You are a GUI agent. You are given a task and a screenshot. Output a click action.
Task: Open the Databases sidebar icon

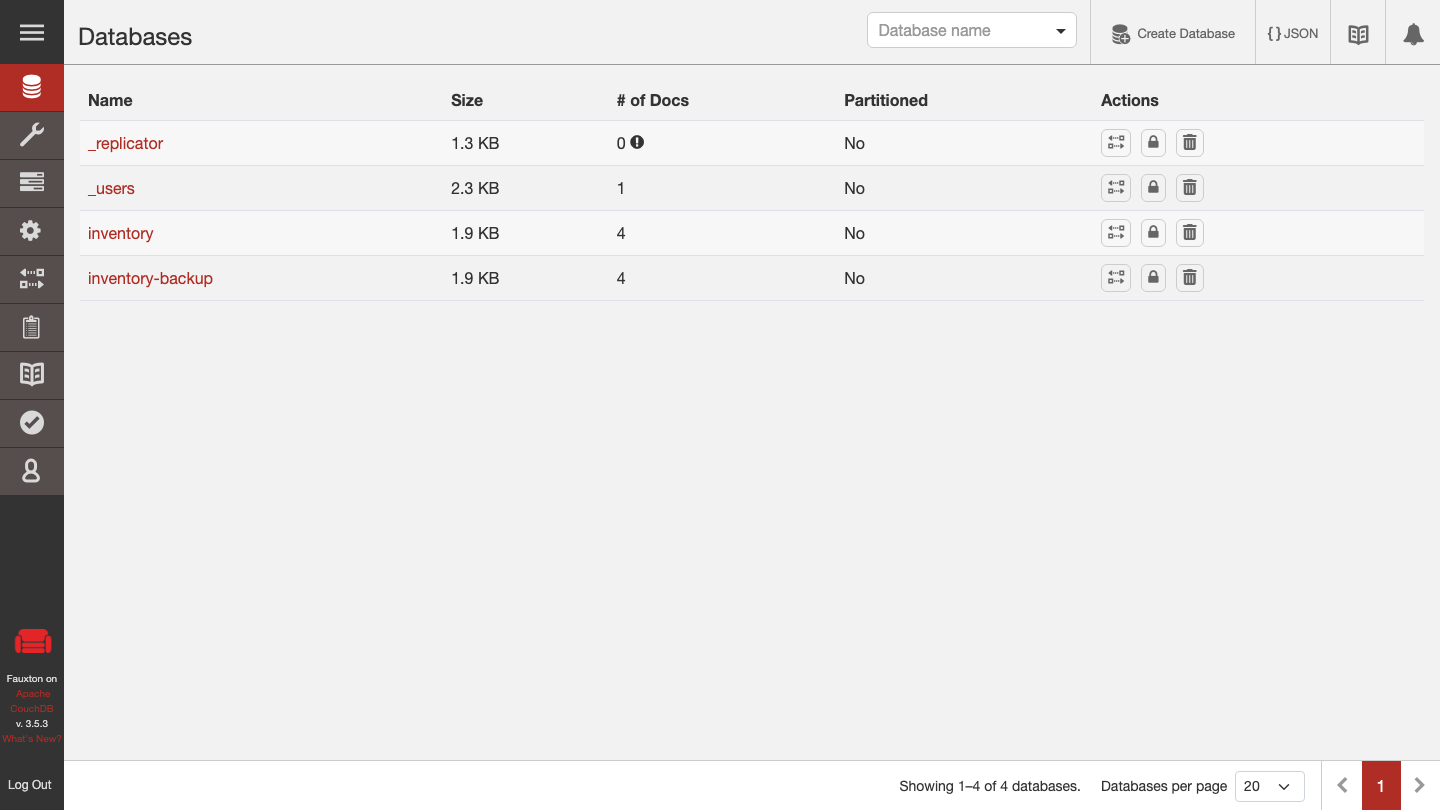(x=32, y=88)
